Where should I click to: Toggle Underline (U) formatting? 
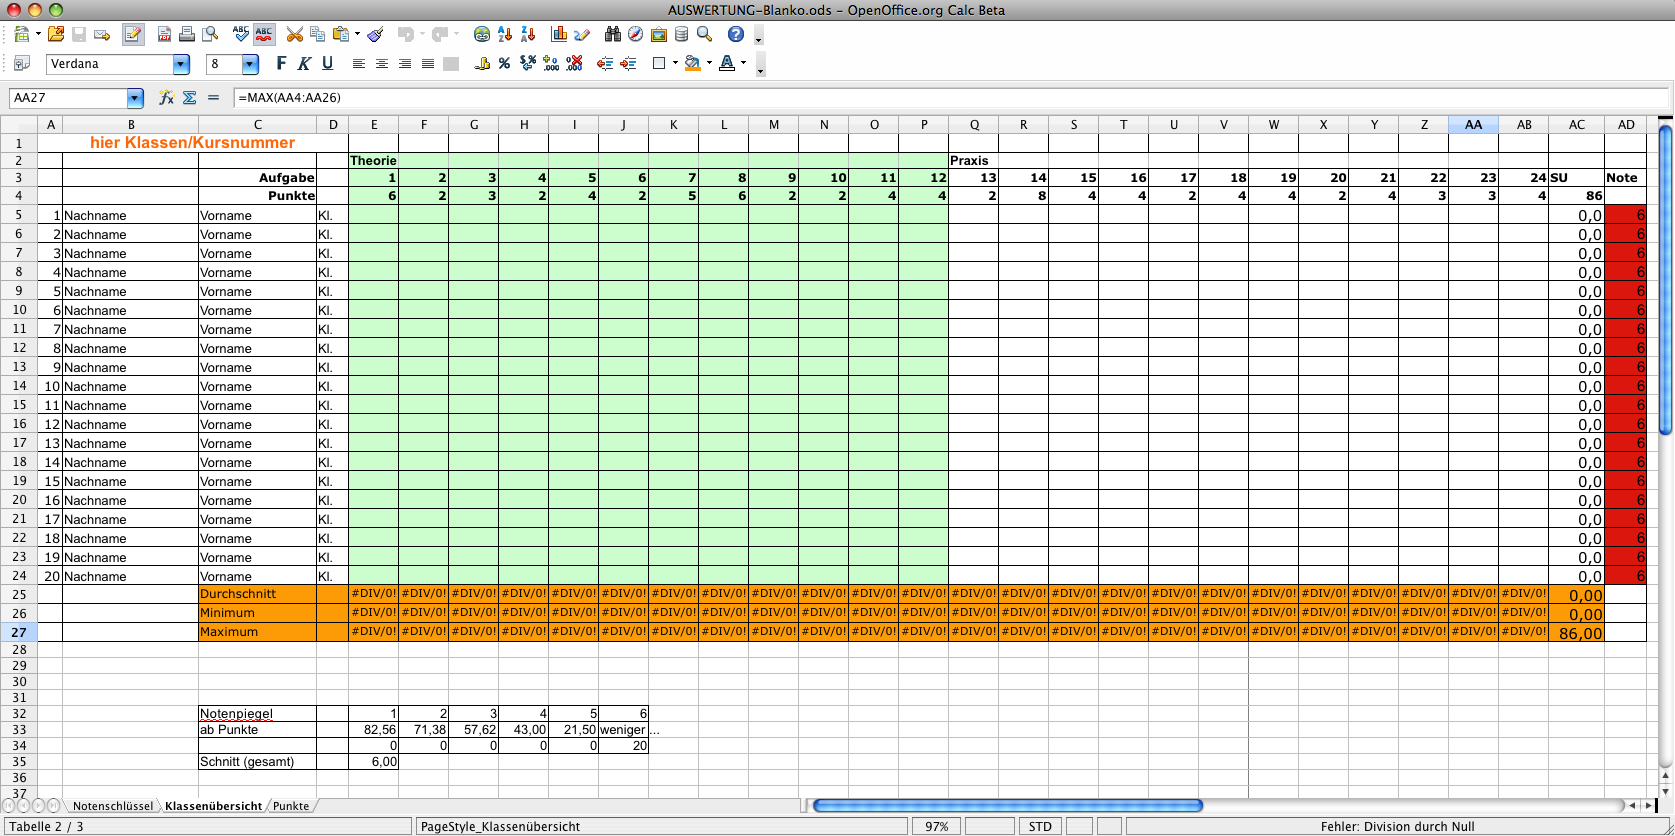327,63
